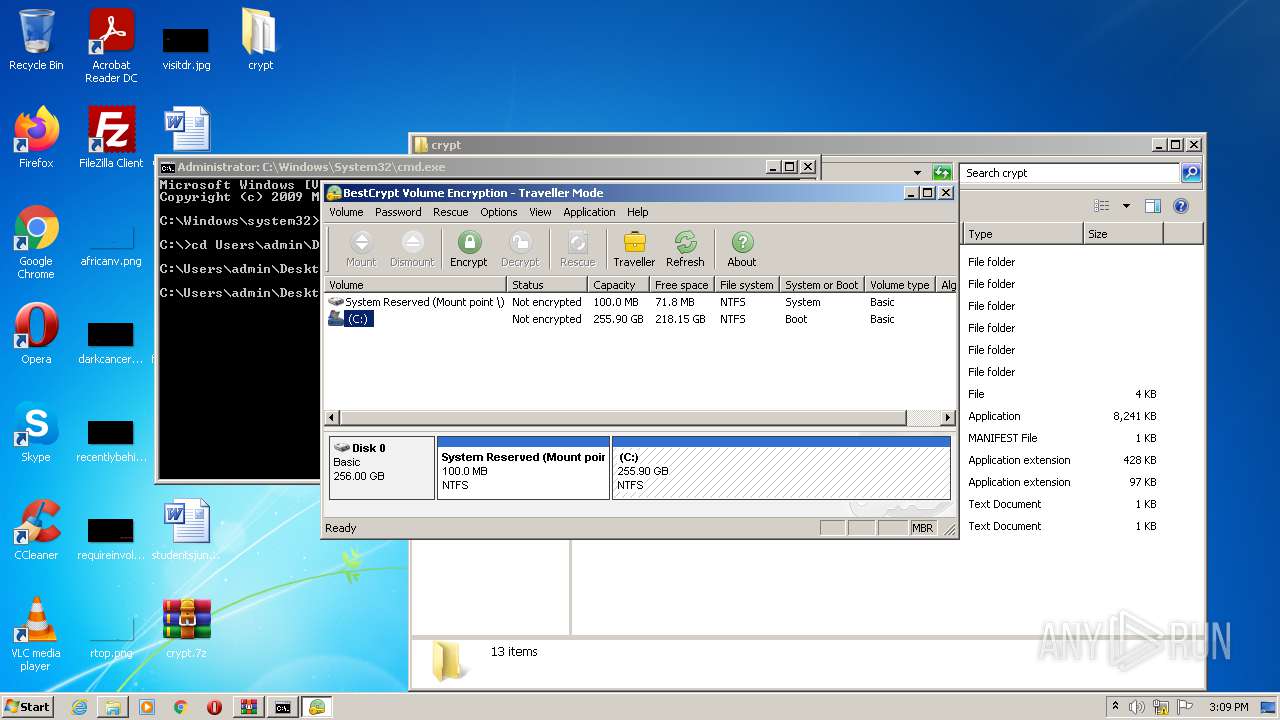The width and height of the screenshot is (1280, 720).
Task: Sort by the Type column in crypt window
Action: (1023, 234)
